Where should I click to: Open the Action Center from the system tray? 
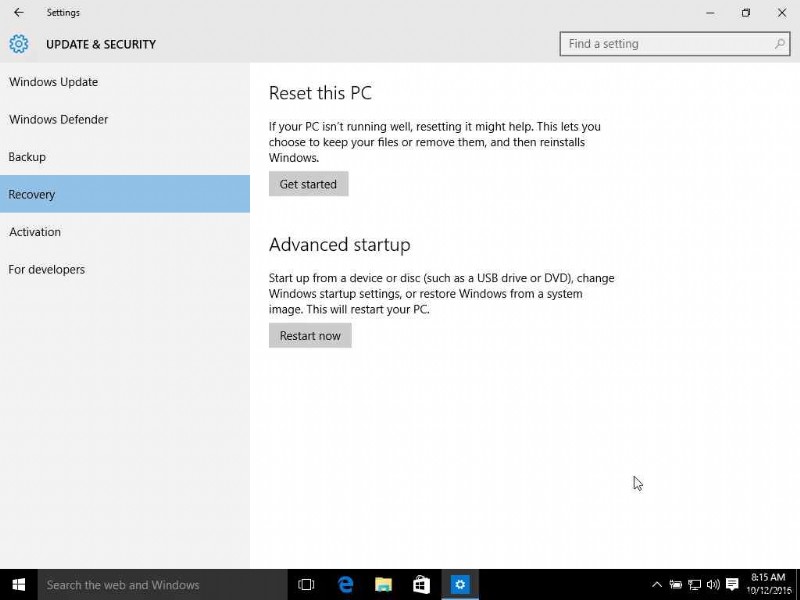tap(732, 585)
